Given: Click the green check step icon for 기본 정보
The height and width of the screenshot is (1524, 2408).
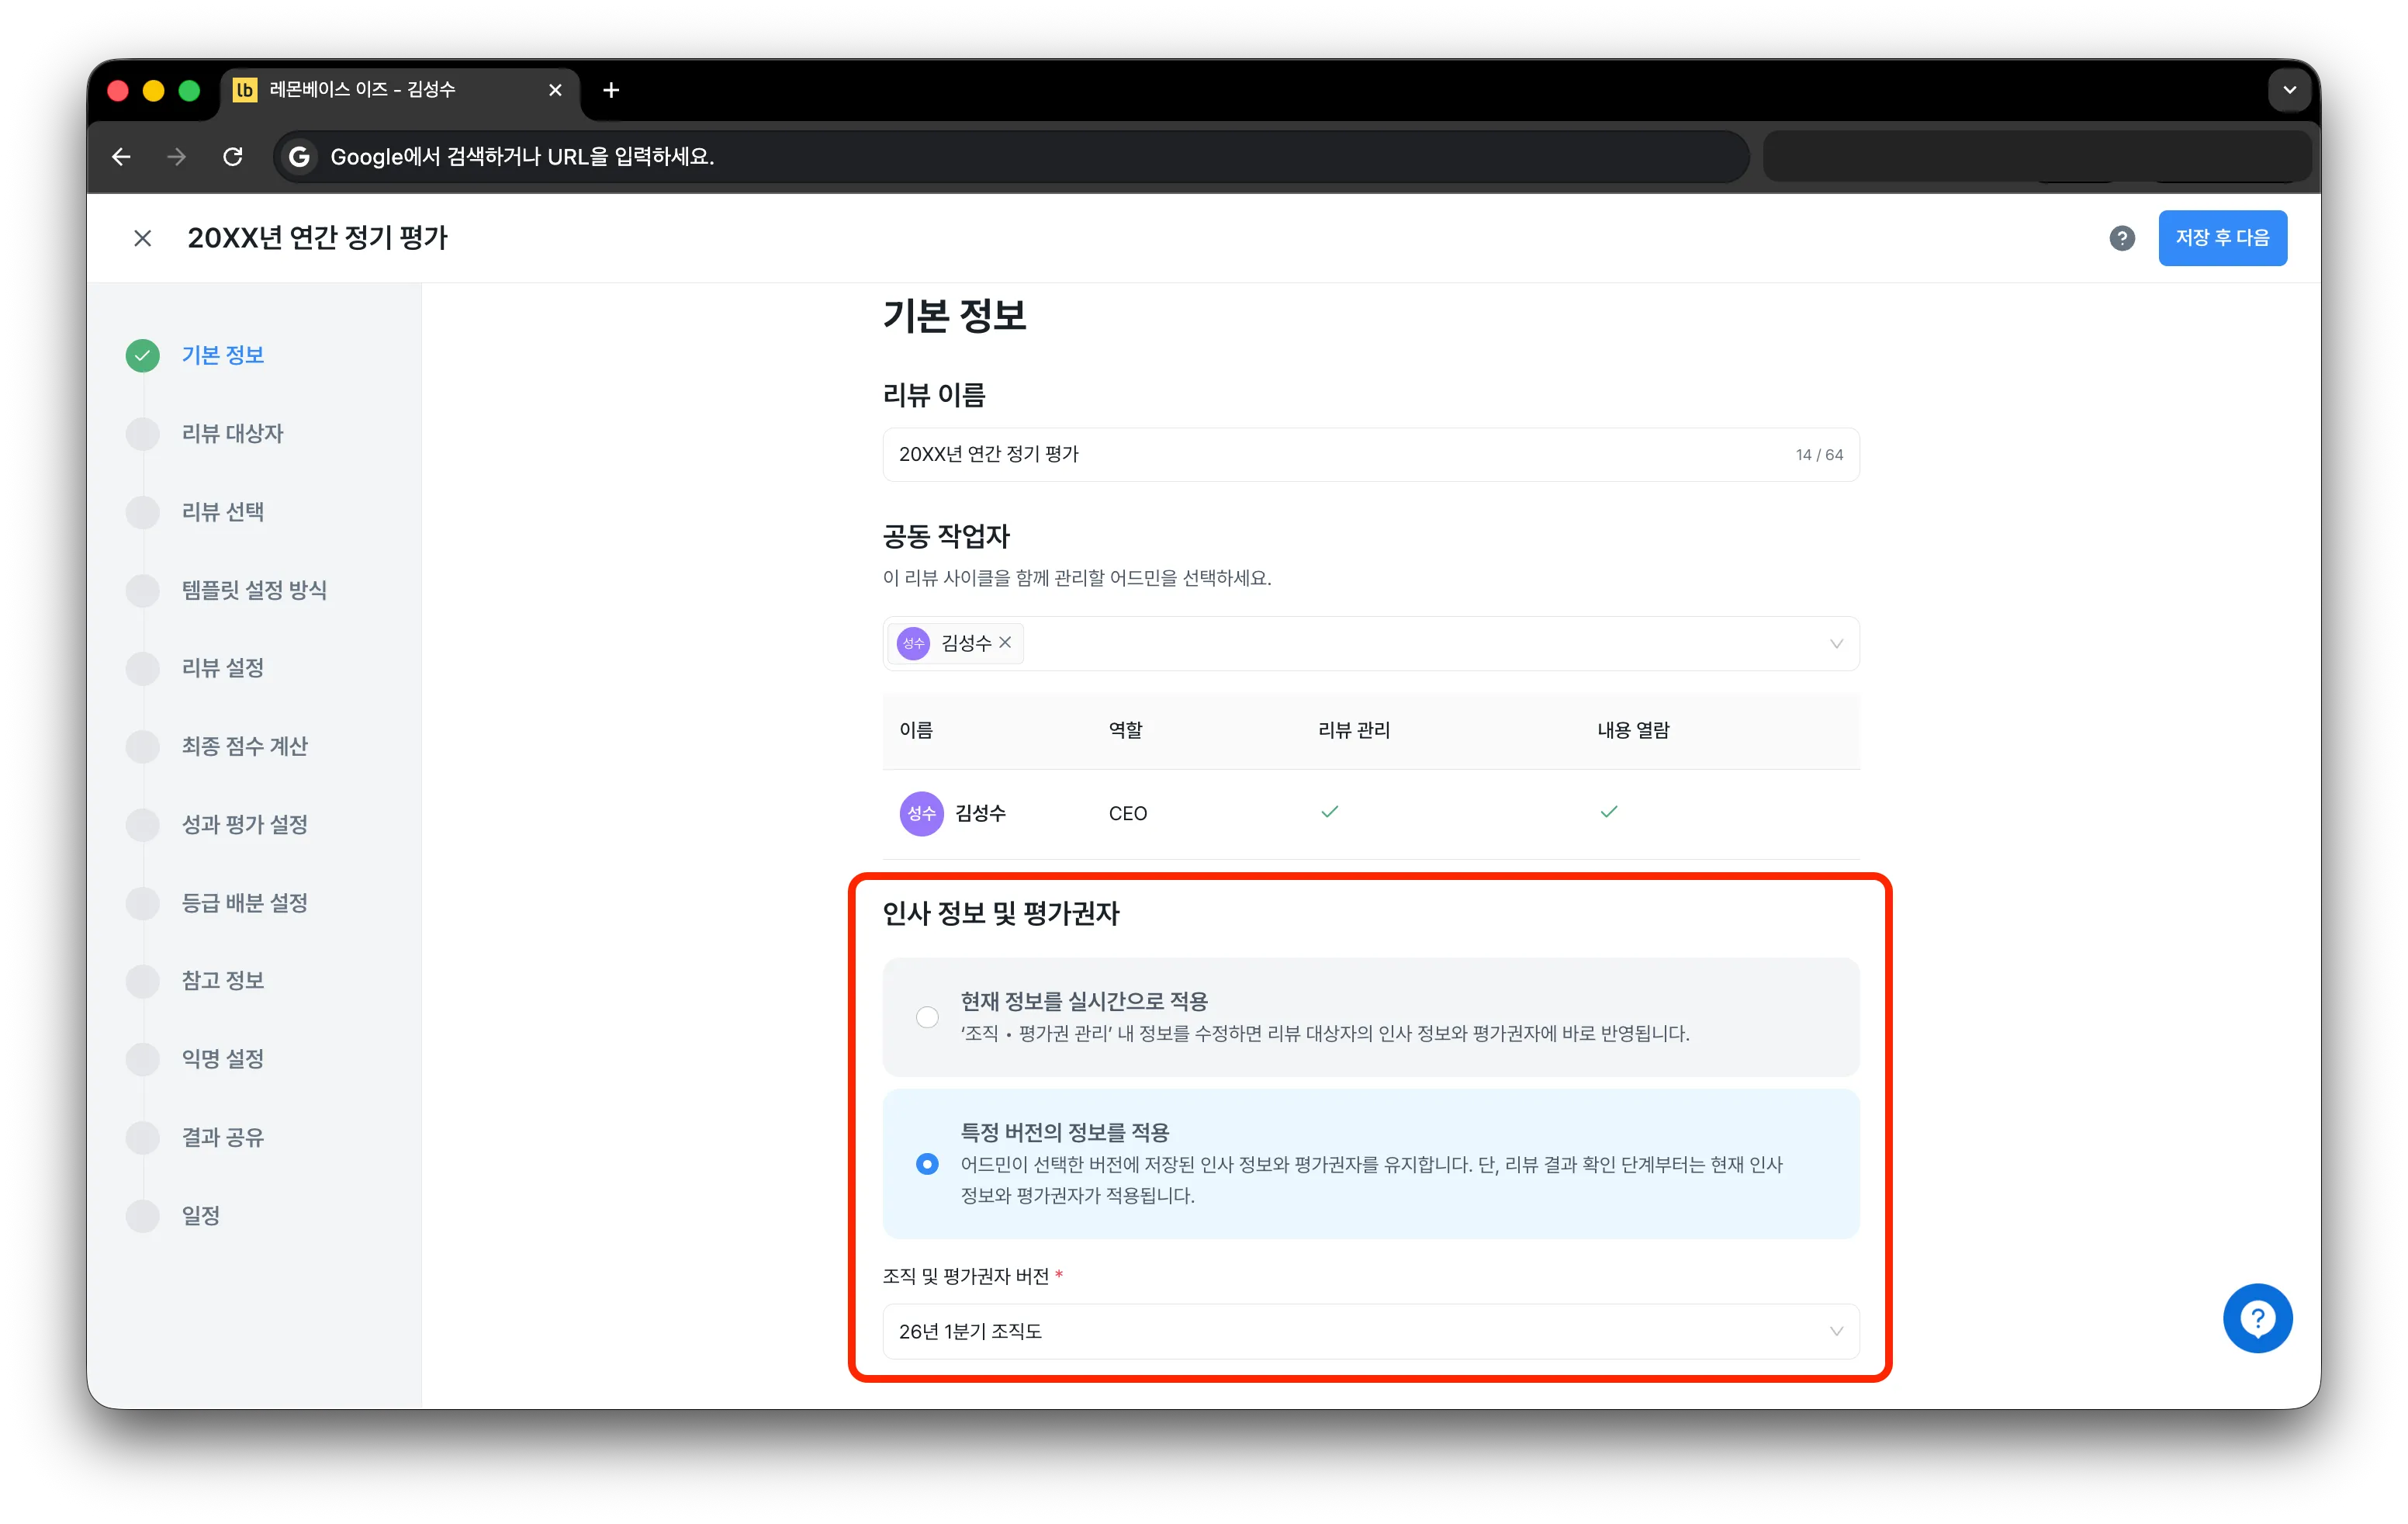Looking at the screenshot, I should 143,356.
